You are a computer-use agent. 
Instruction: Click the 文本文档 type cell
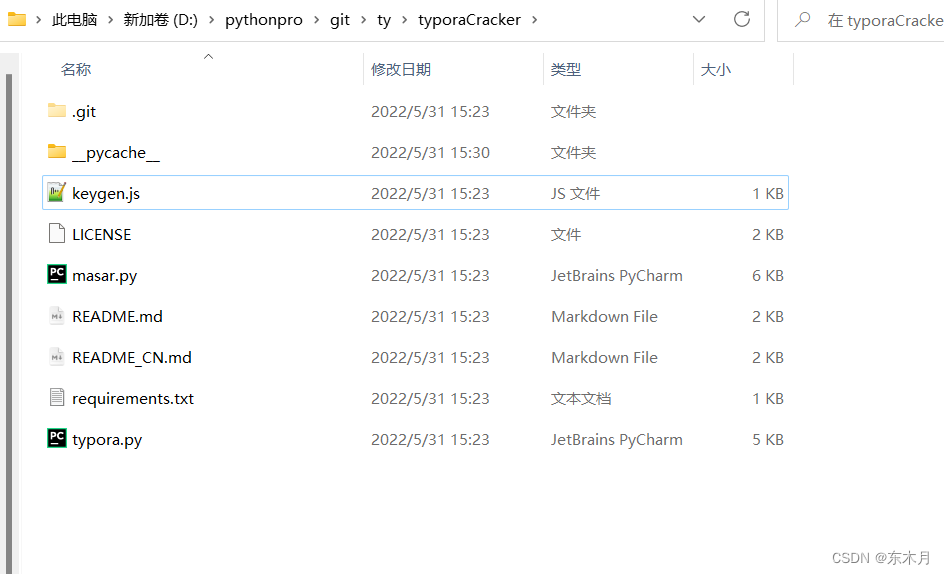[581, 398]
